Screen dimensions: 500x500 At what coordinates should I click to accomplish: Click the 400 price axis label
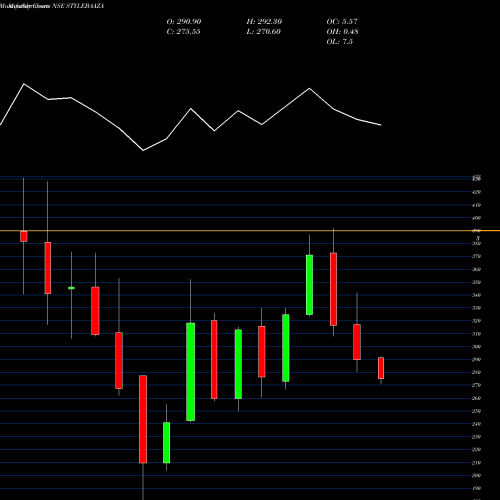pos(477,218)
